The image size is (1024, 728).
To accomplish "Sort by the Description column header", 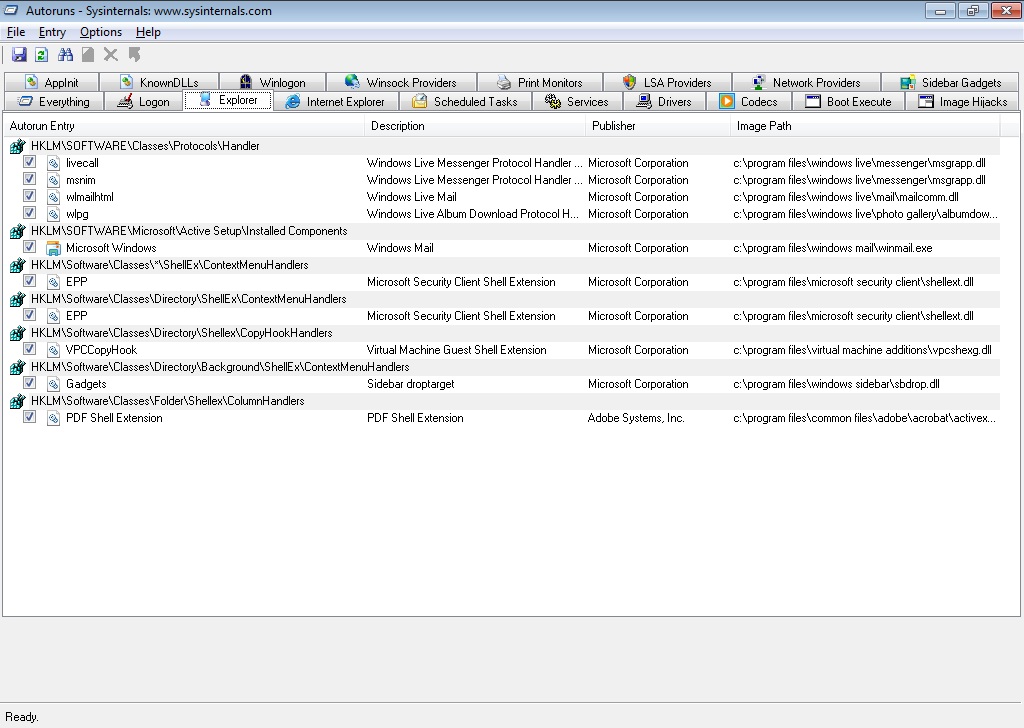I will [475, 126].
